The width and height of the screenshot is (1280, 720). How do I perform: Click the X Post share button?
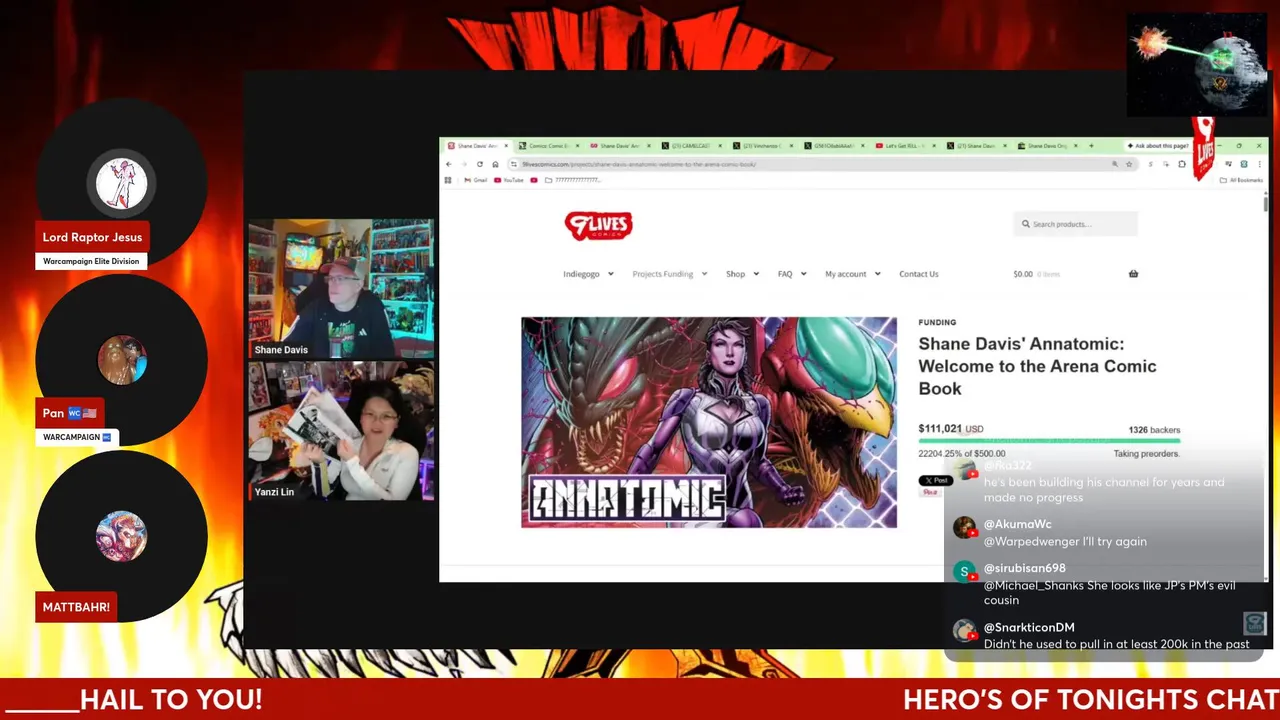(935, 481)
